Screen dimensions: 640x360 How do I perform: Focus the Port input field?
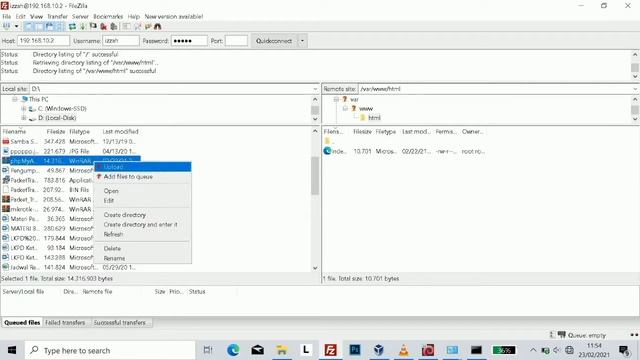pyautogui.click(x=236, y=41)
